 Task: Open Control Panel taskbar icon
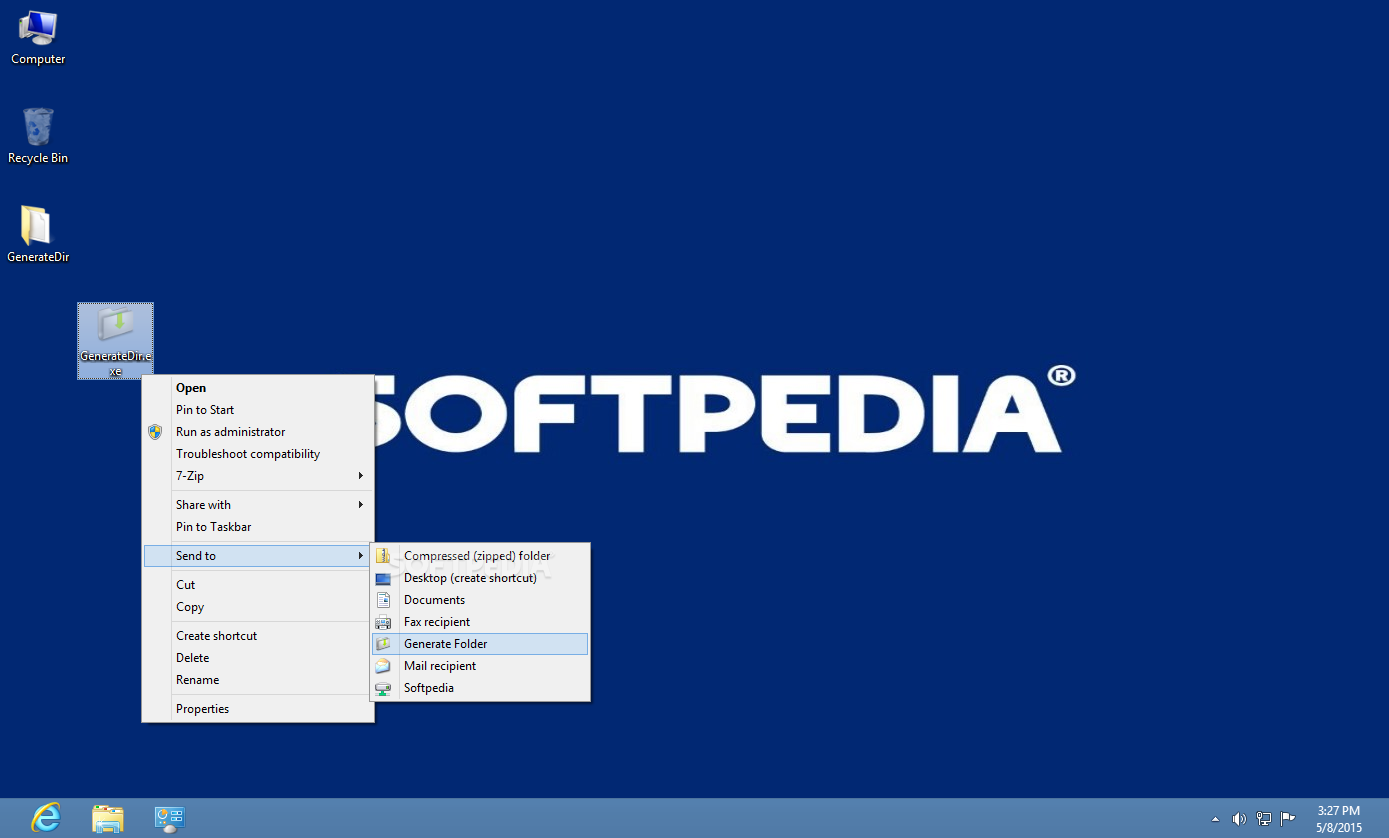pyautogui.click(x=170, y=818)
